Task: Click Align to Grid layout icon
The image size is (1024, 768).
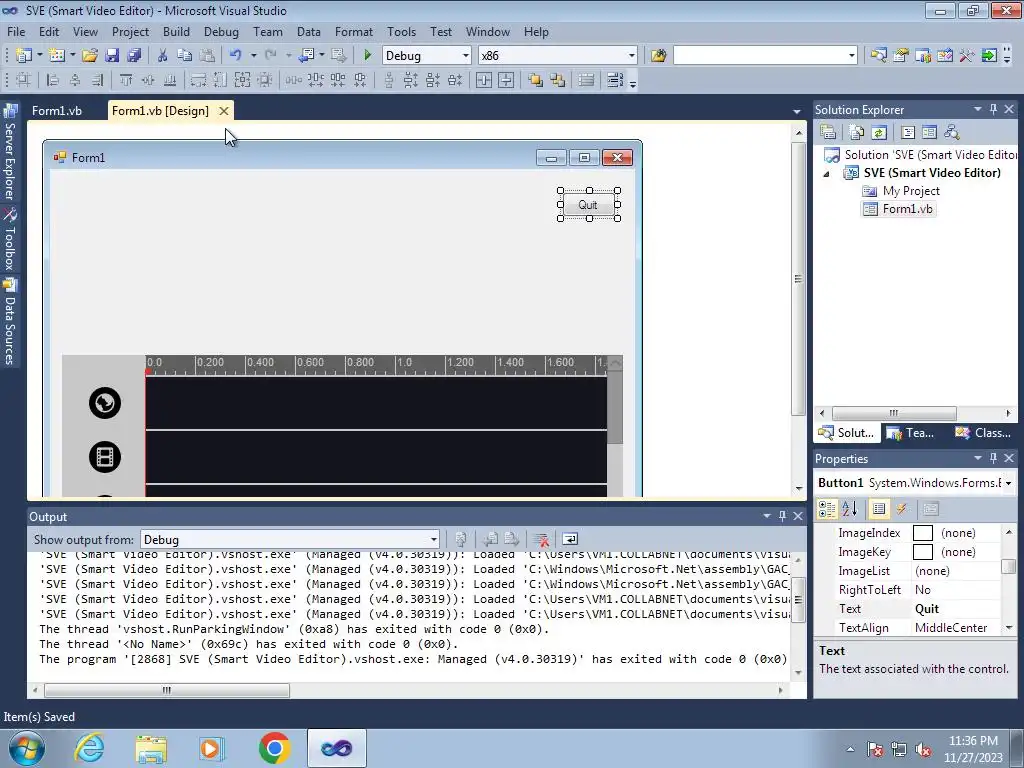Action: click(x=23, y=80)
